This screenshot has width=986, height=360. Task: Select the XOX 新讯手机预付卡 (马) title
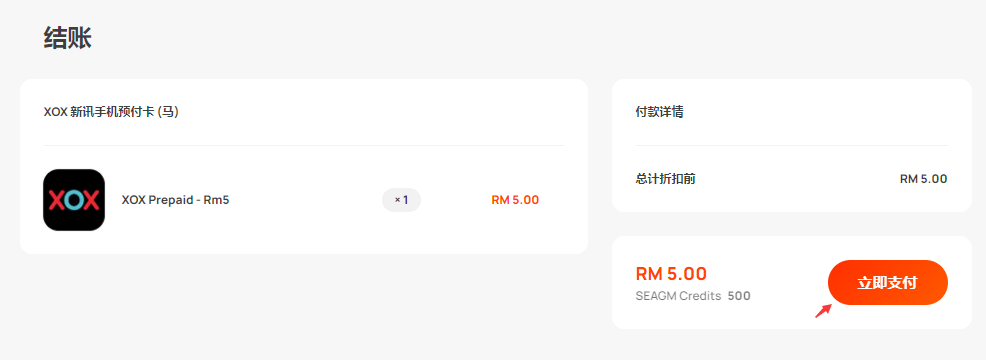111,112
